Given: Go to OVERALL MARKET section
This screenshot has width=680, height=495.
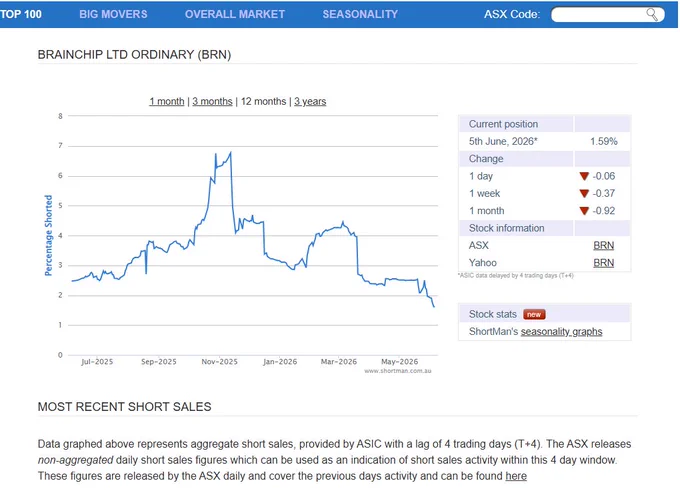Looking at the screenshot, I should (235, 14).
